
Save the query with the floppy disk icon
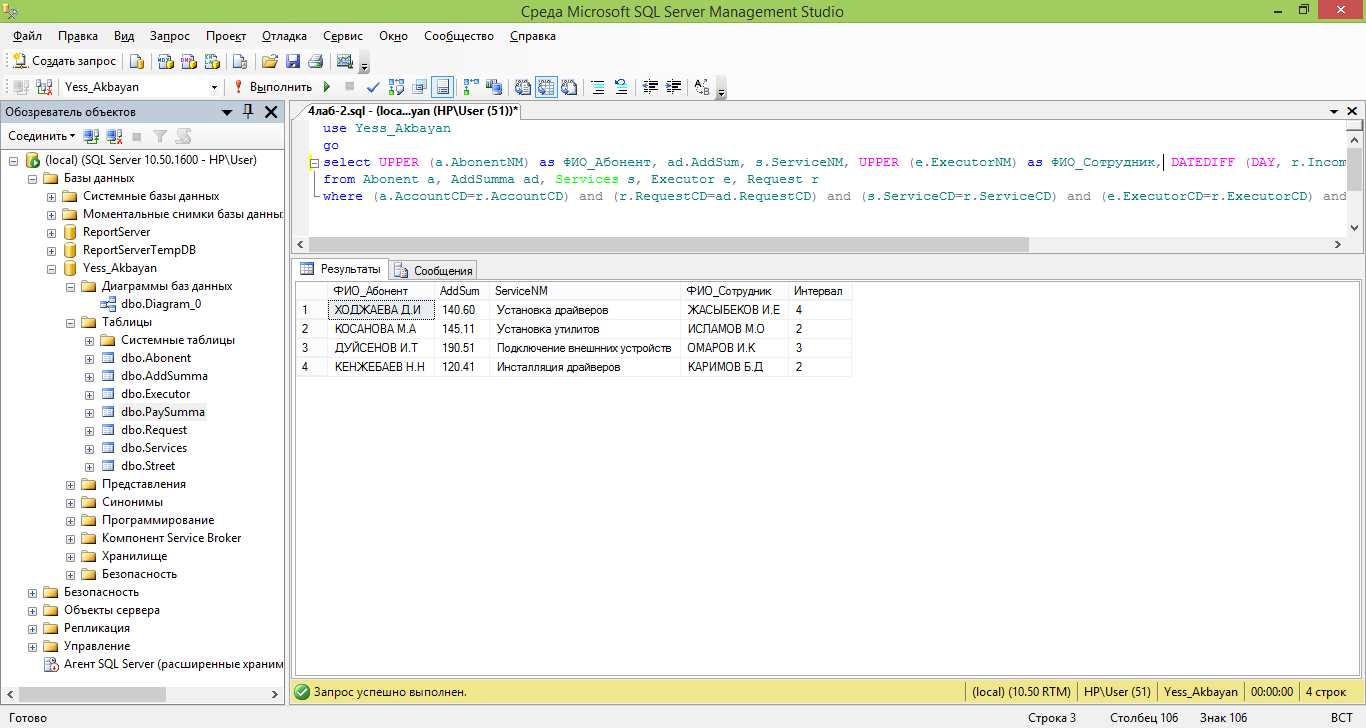click(x=293, y=61)
